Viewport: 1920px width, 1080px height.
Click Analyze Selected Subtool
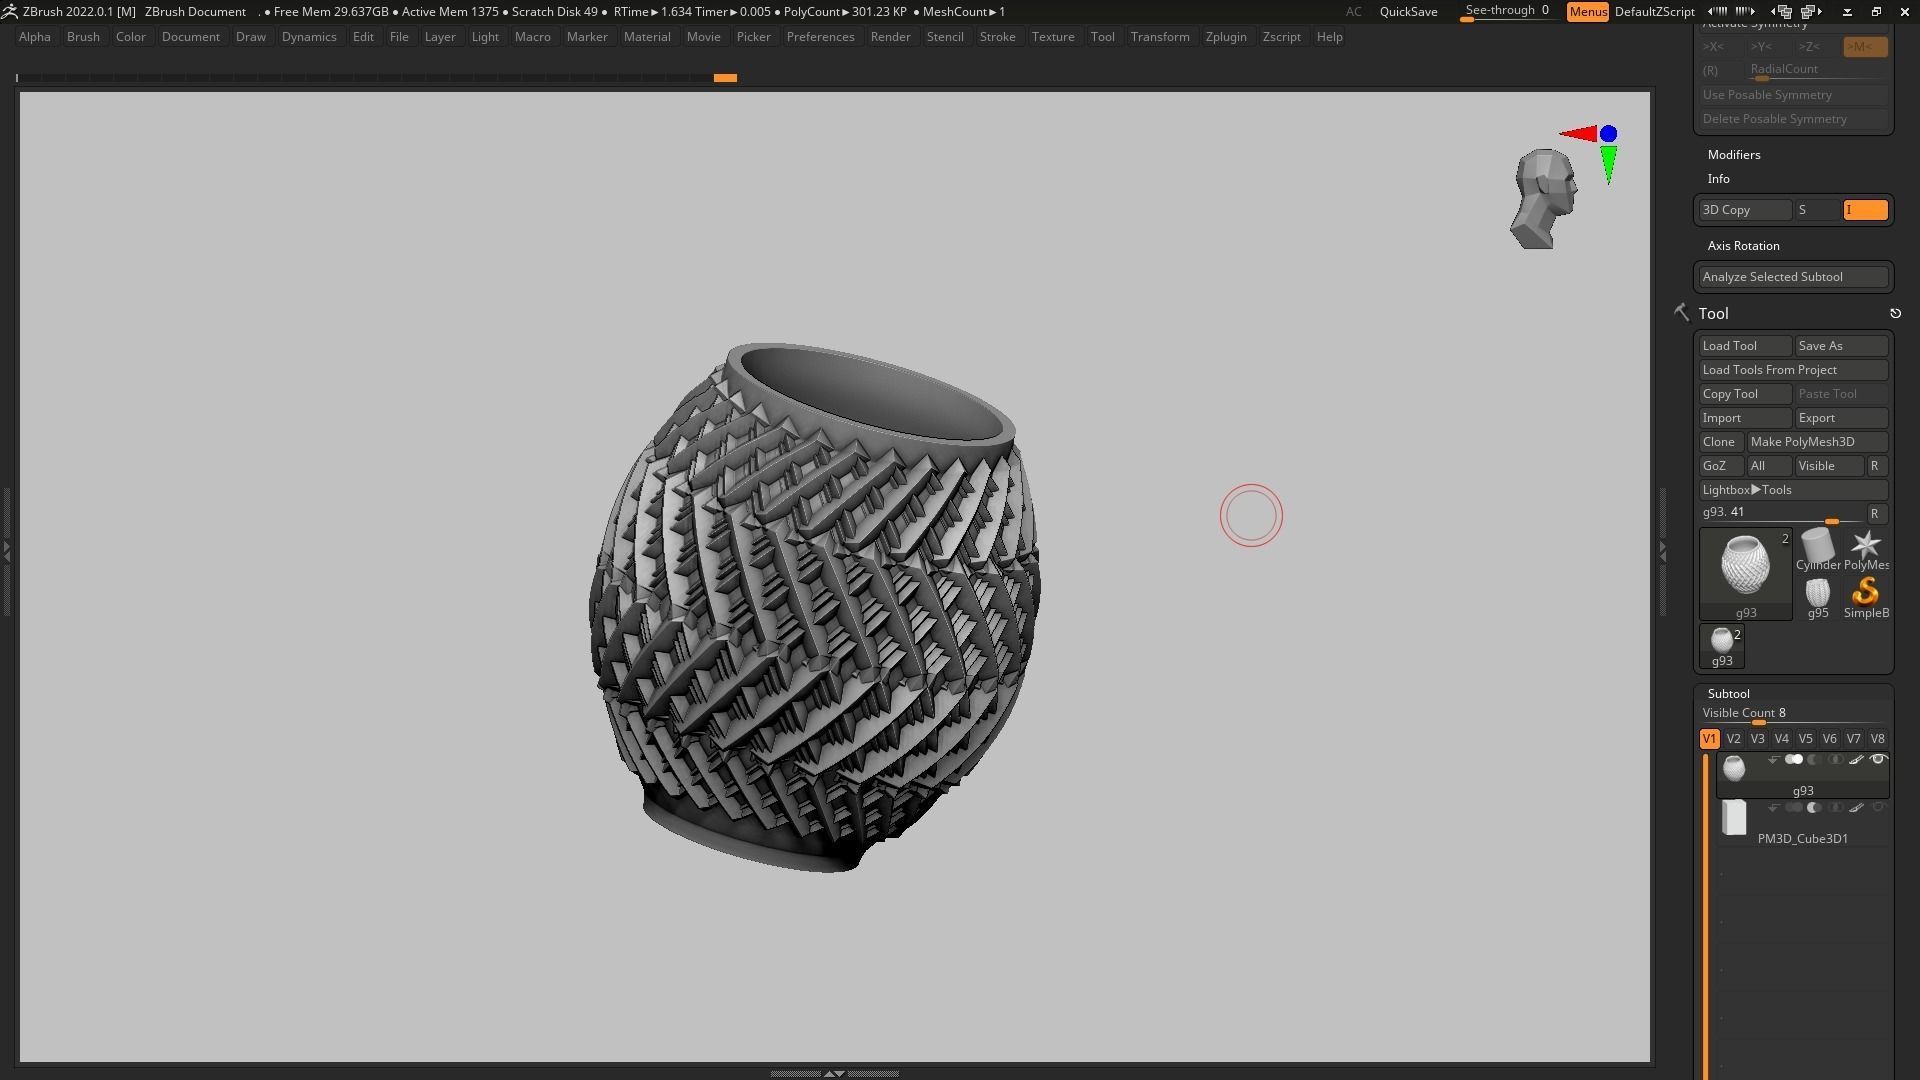coord(1794,277)
